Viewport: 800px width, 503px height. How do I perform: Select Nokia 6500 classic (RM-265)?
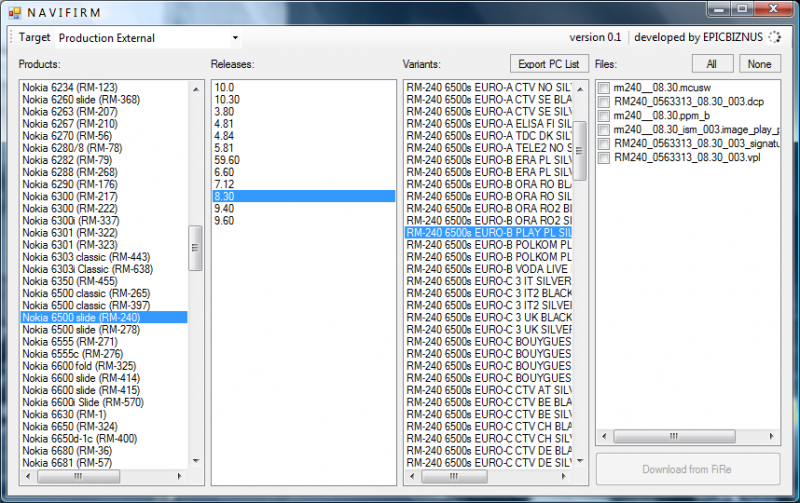[x=104, y=293]
